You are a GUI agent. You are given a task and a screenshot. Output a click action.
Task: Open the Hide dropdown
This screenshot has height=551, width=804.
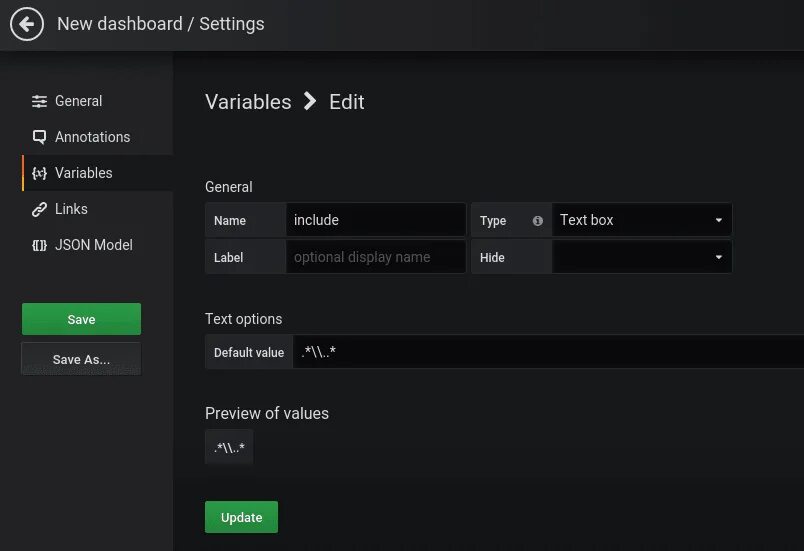pyautogui.click(x=641, y=257)
